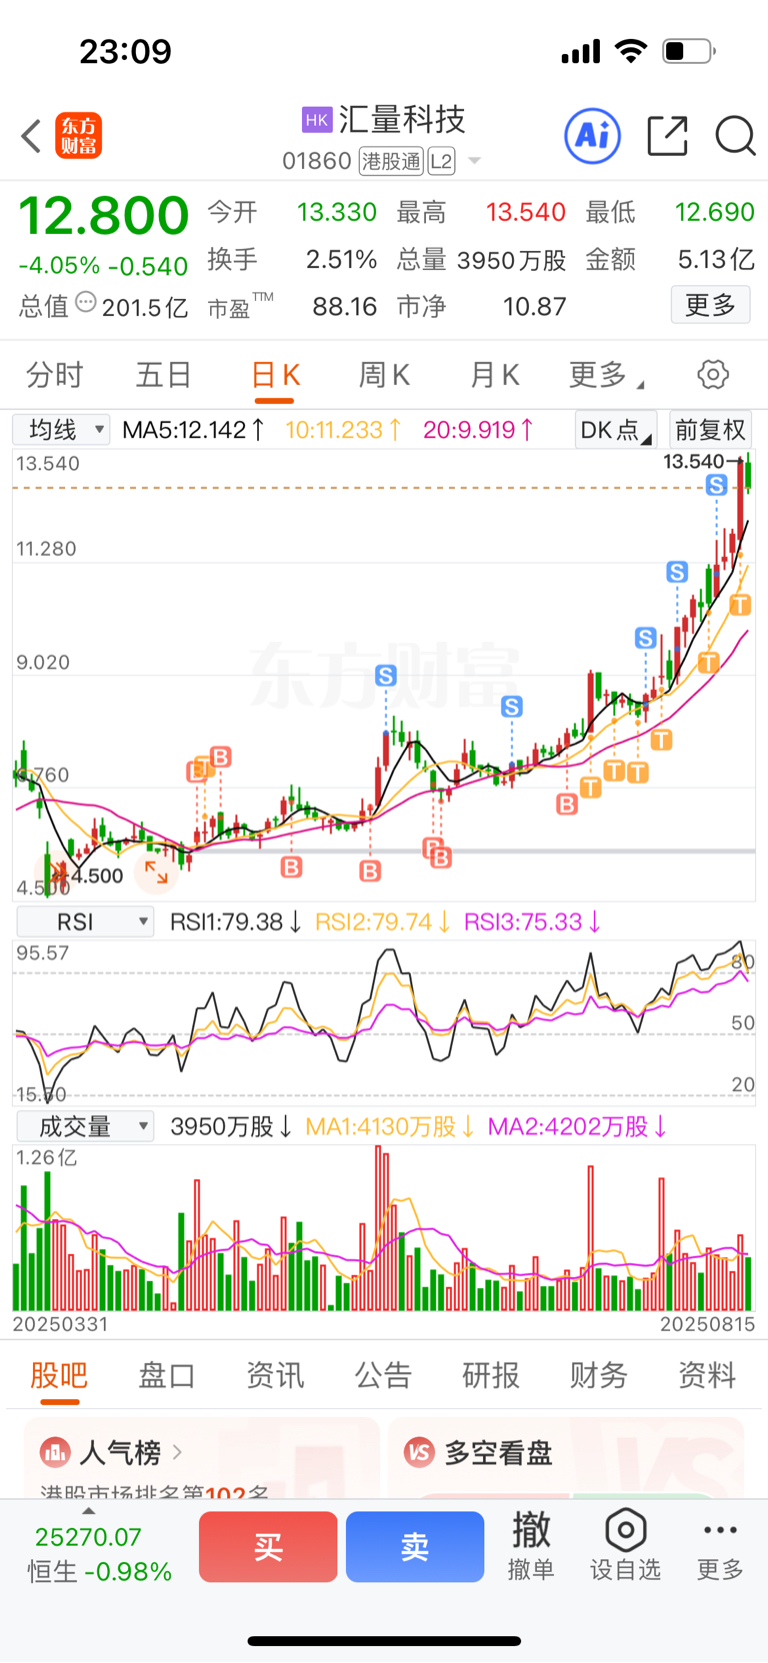768x1663 pixels.
Task: Expand the 更多 chart period menu
Action: click(x=606, y=375)
